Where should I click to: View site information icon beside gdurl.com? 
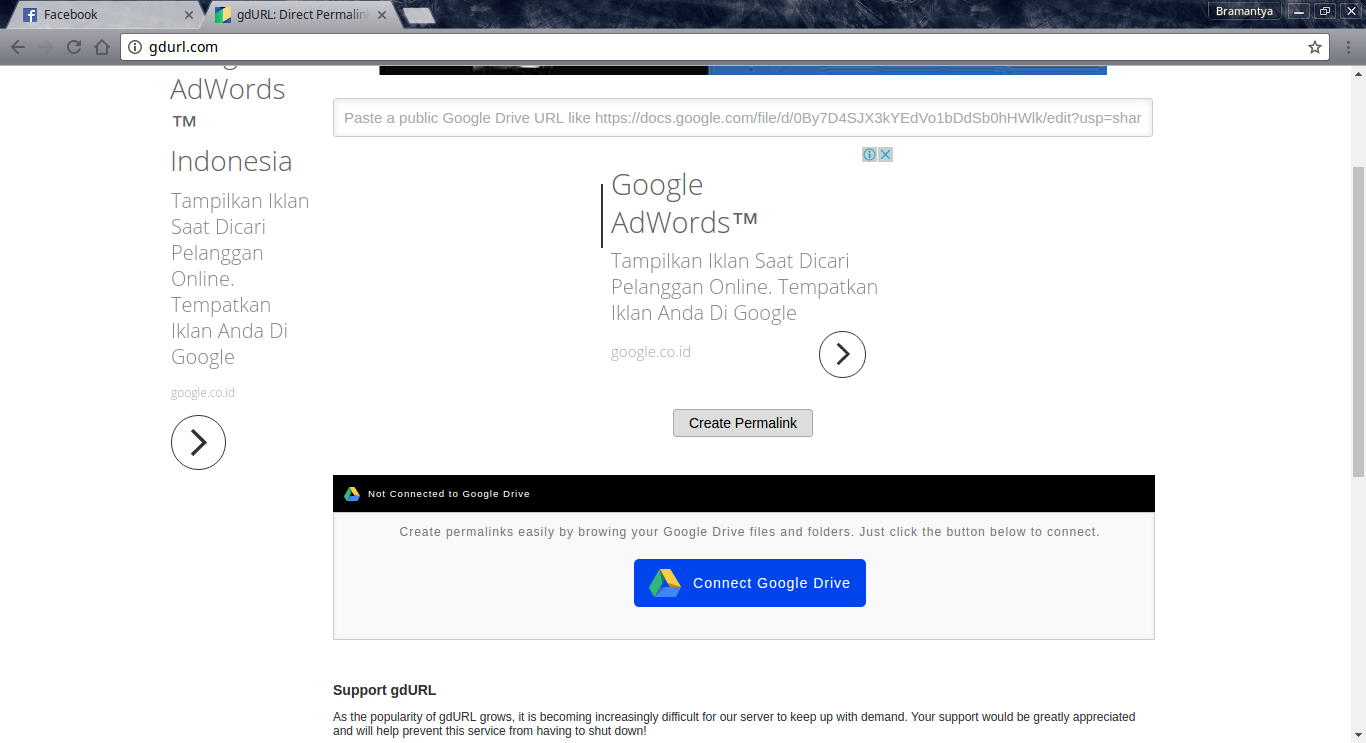pos(137,47)
